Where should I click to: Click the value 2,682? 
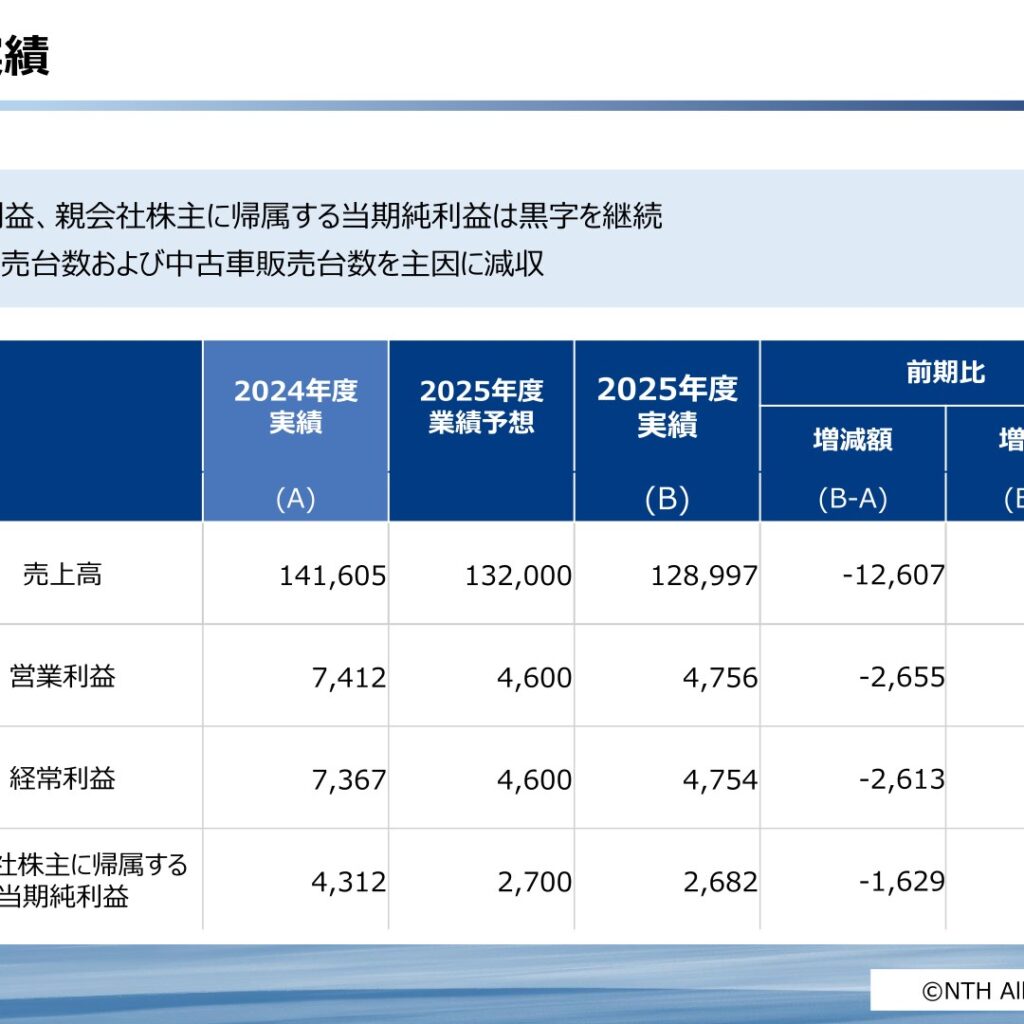click(720, 882)
